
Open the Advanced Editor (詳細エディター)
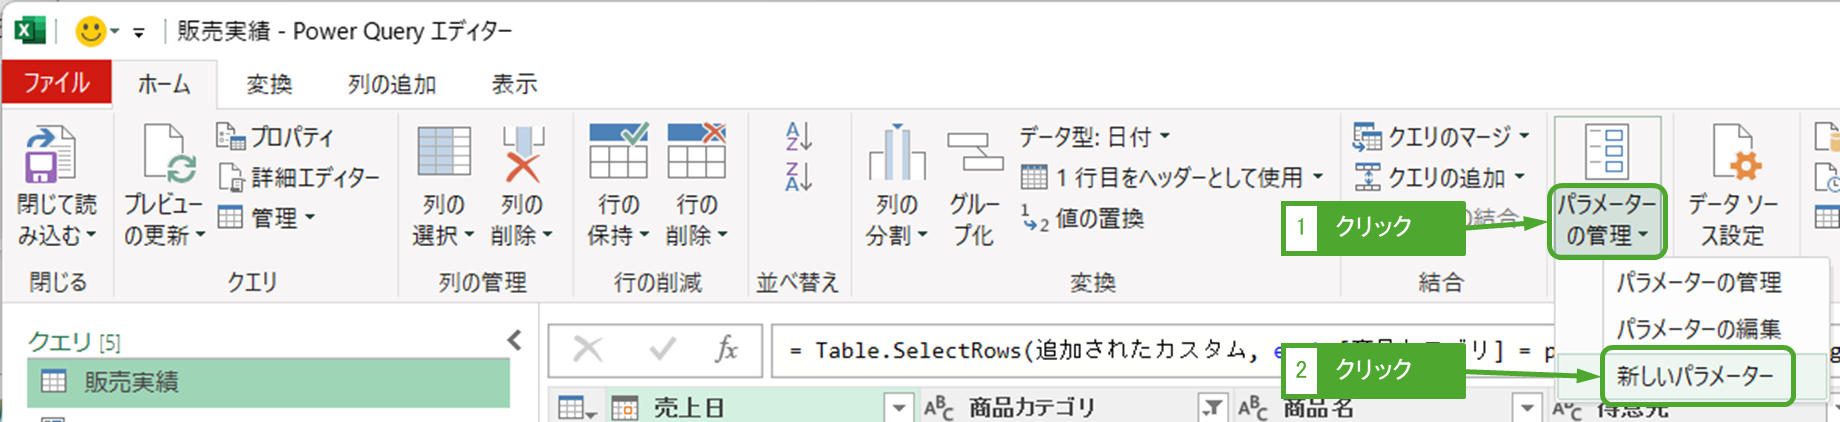299,178
